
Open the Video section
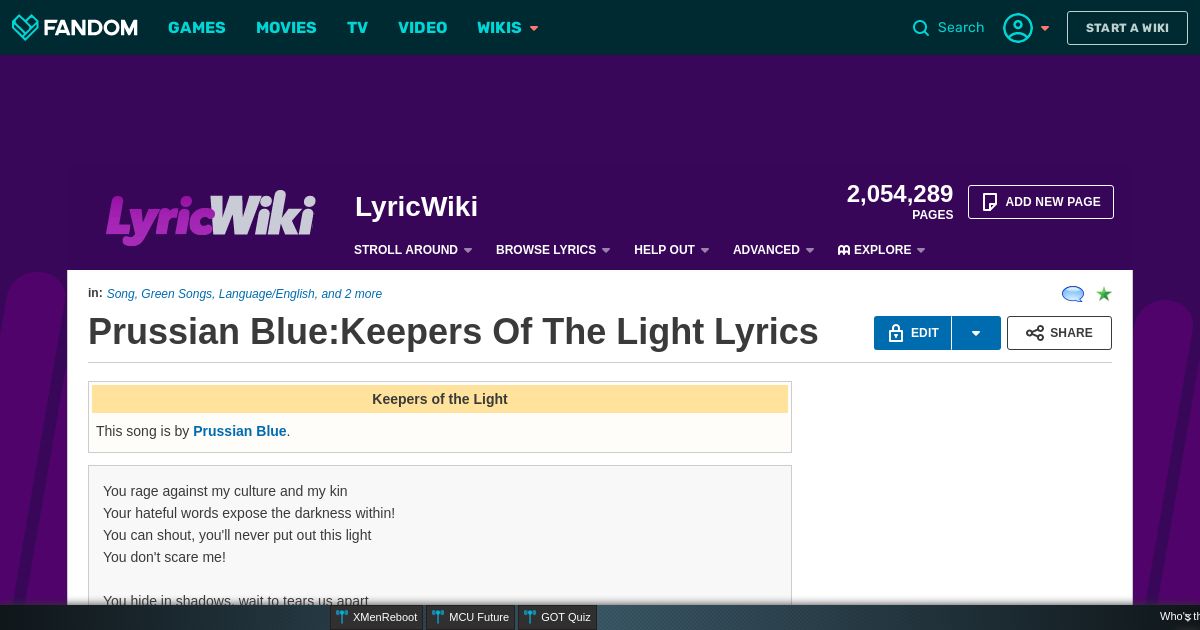(422, 28)
